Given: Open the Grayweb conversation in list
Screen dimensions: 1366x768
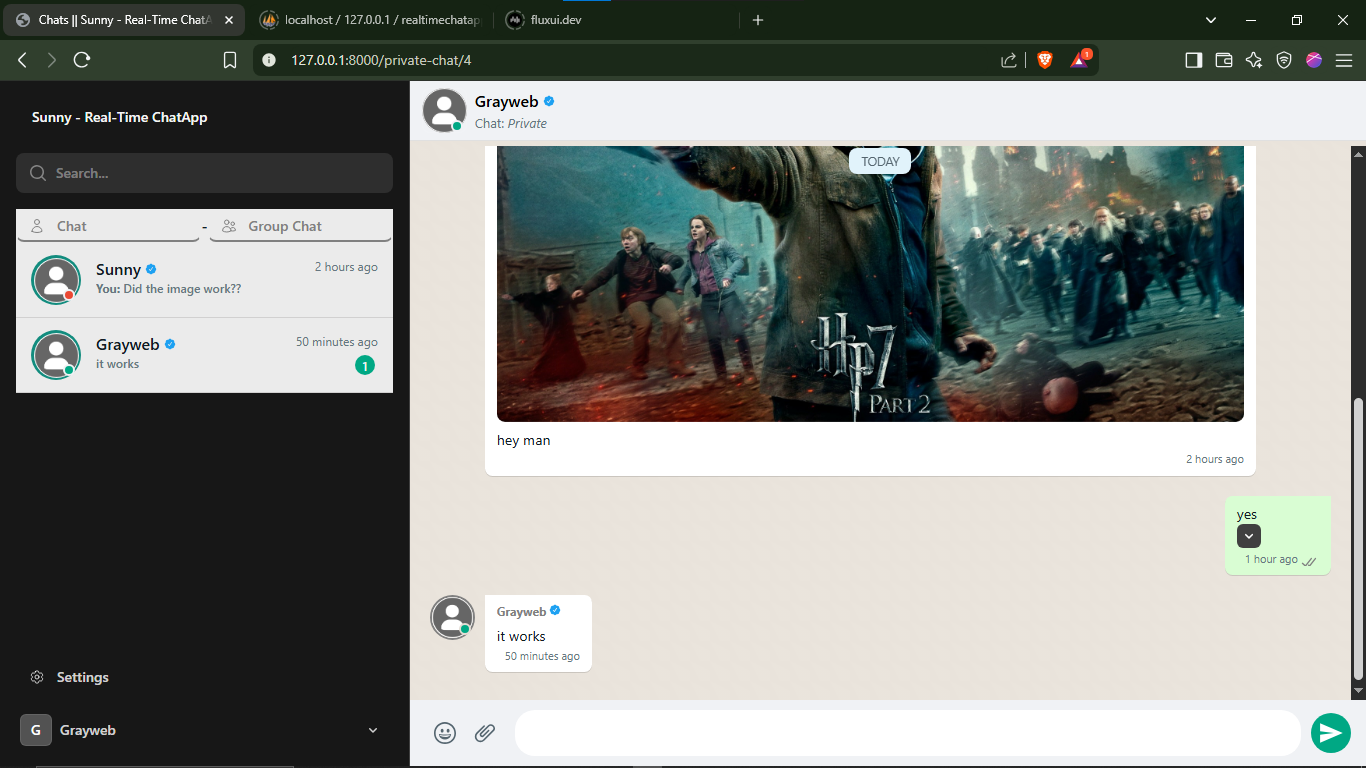Looking at the screenshot, I should click(x=204, y=355).
